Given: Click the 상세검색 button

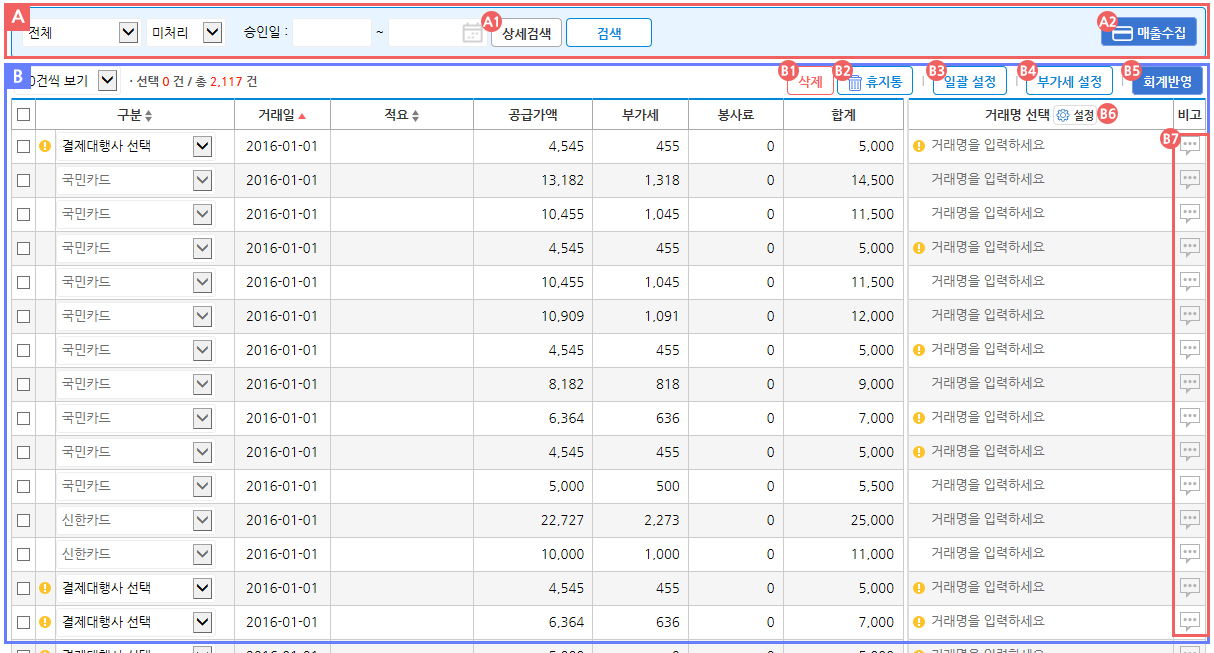Looking at the screenshot, I should 526,33.
